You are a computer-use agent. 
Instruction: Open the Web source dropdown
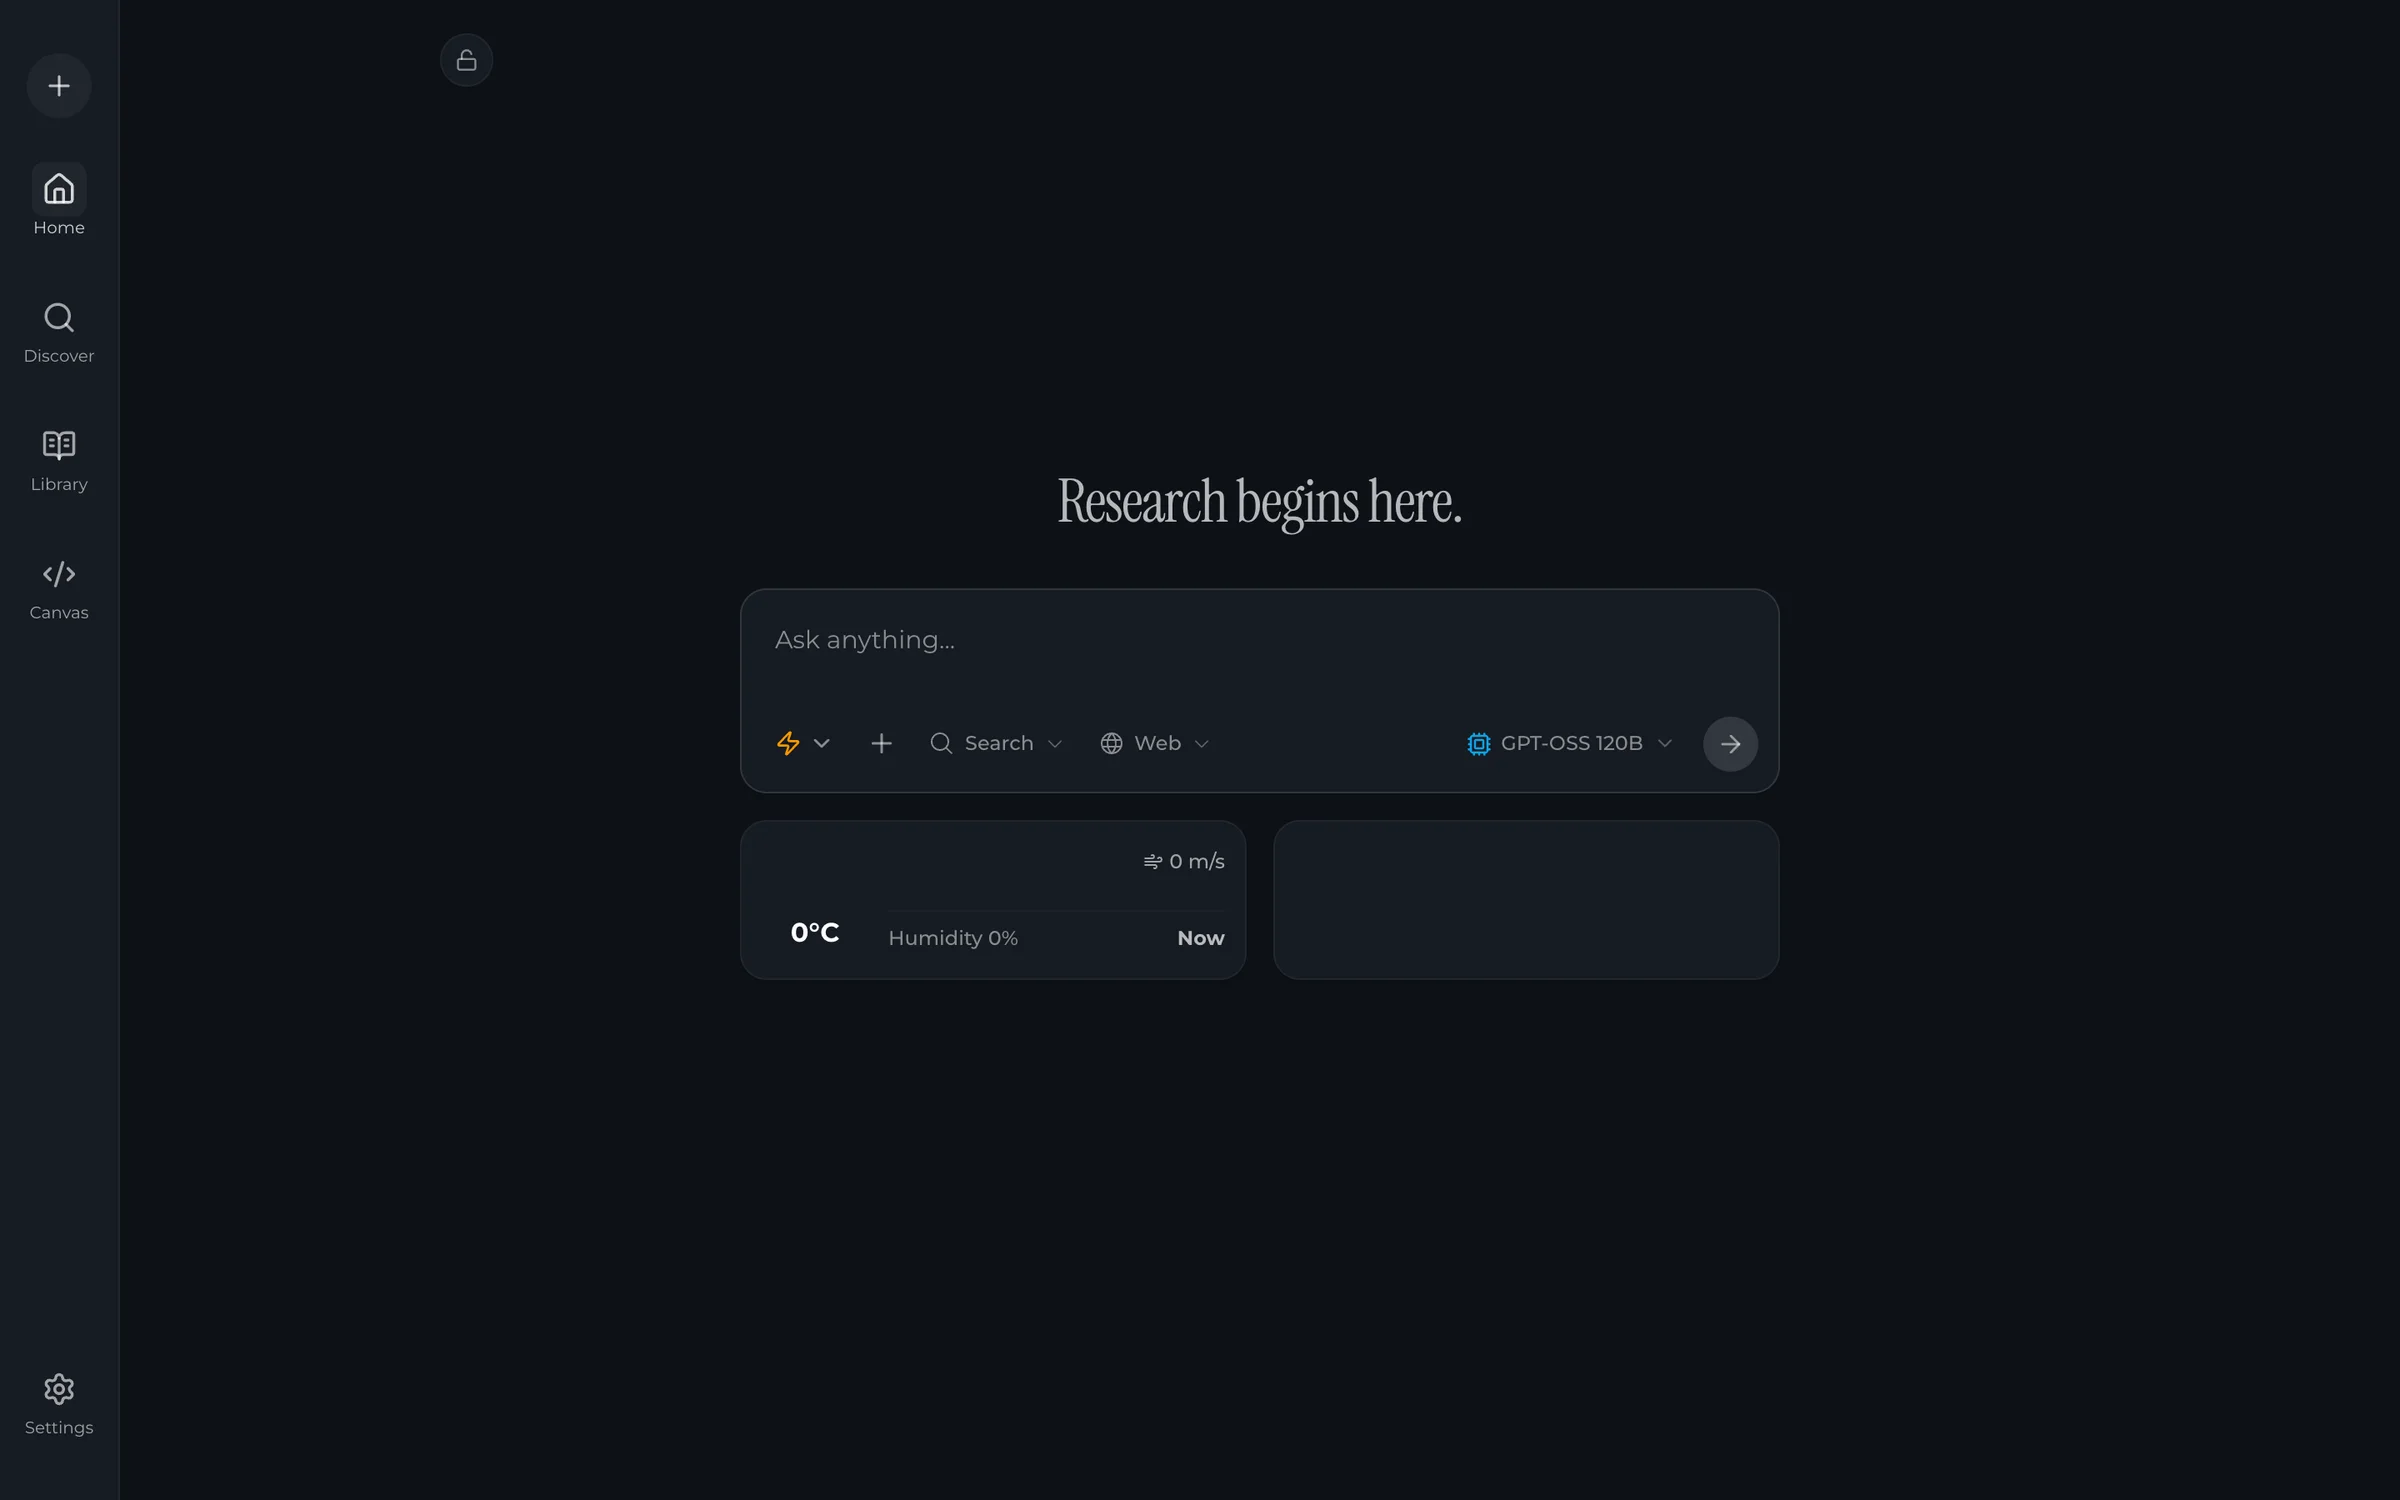pyautogui.click(x=1155, y=743)
